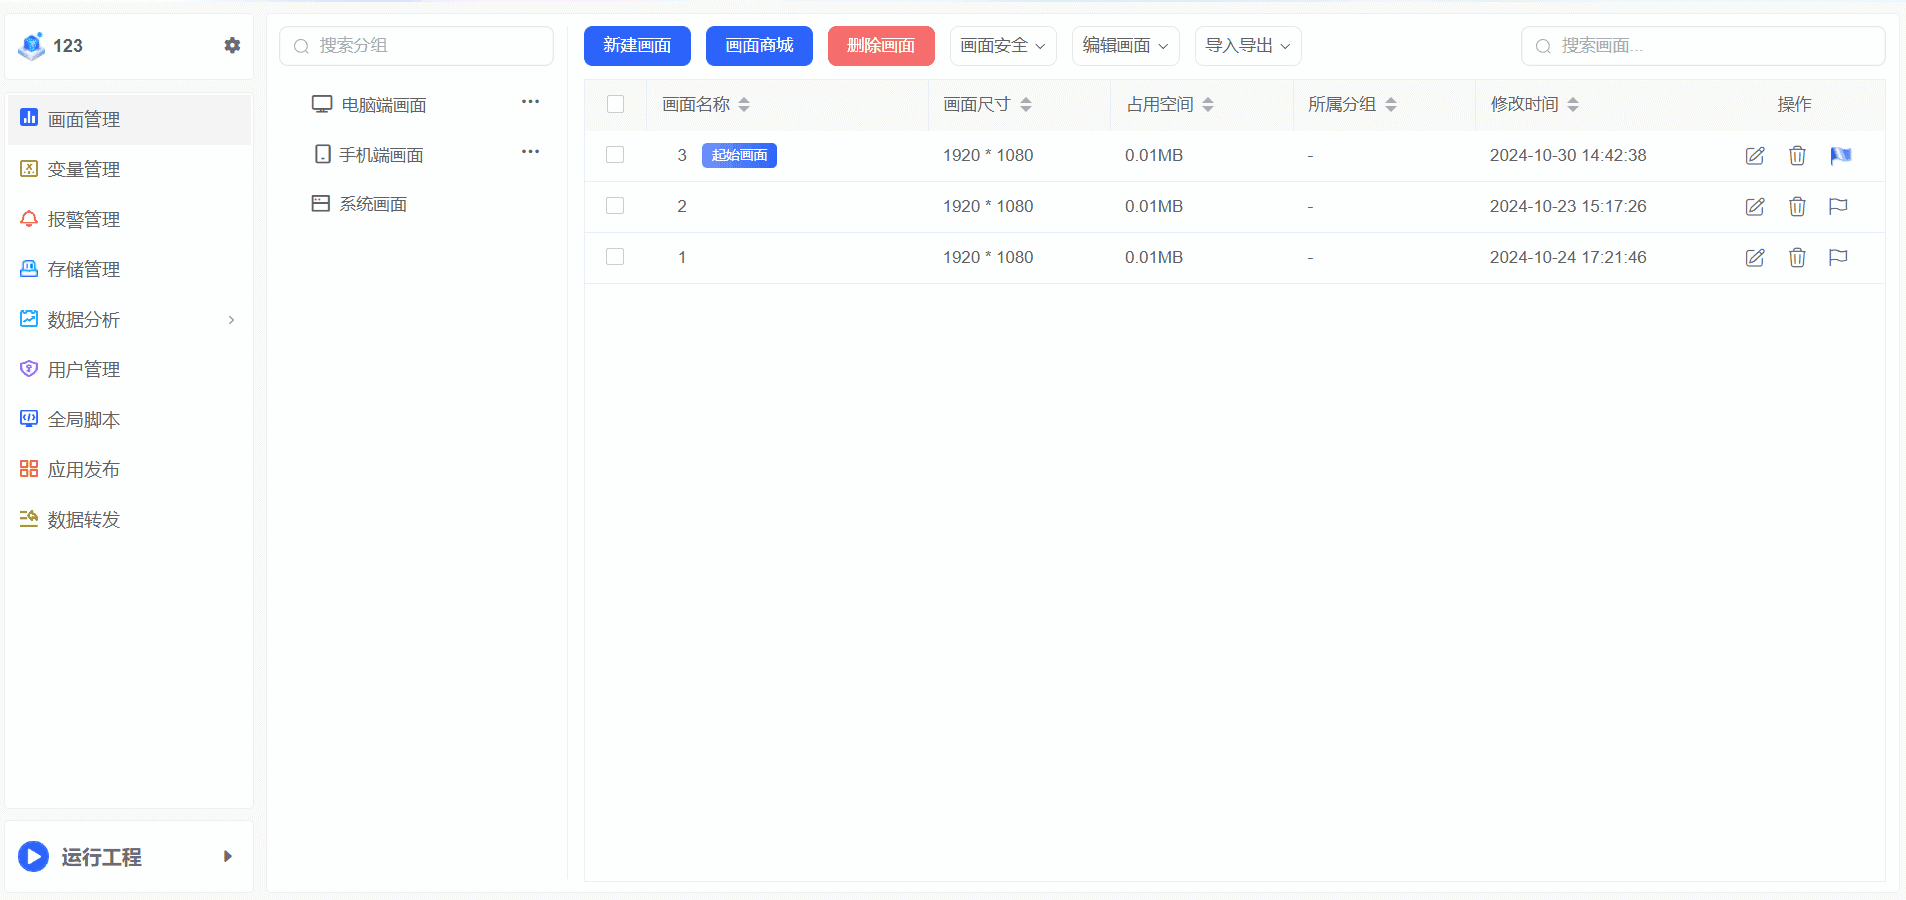Toggle the select-all checkbox in table header

(x=616, y=105)
